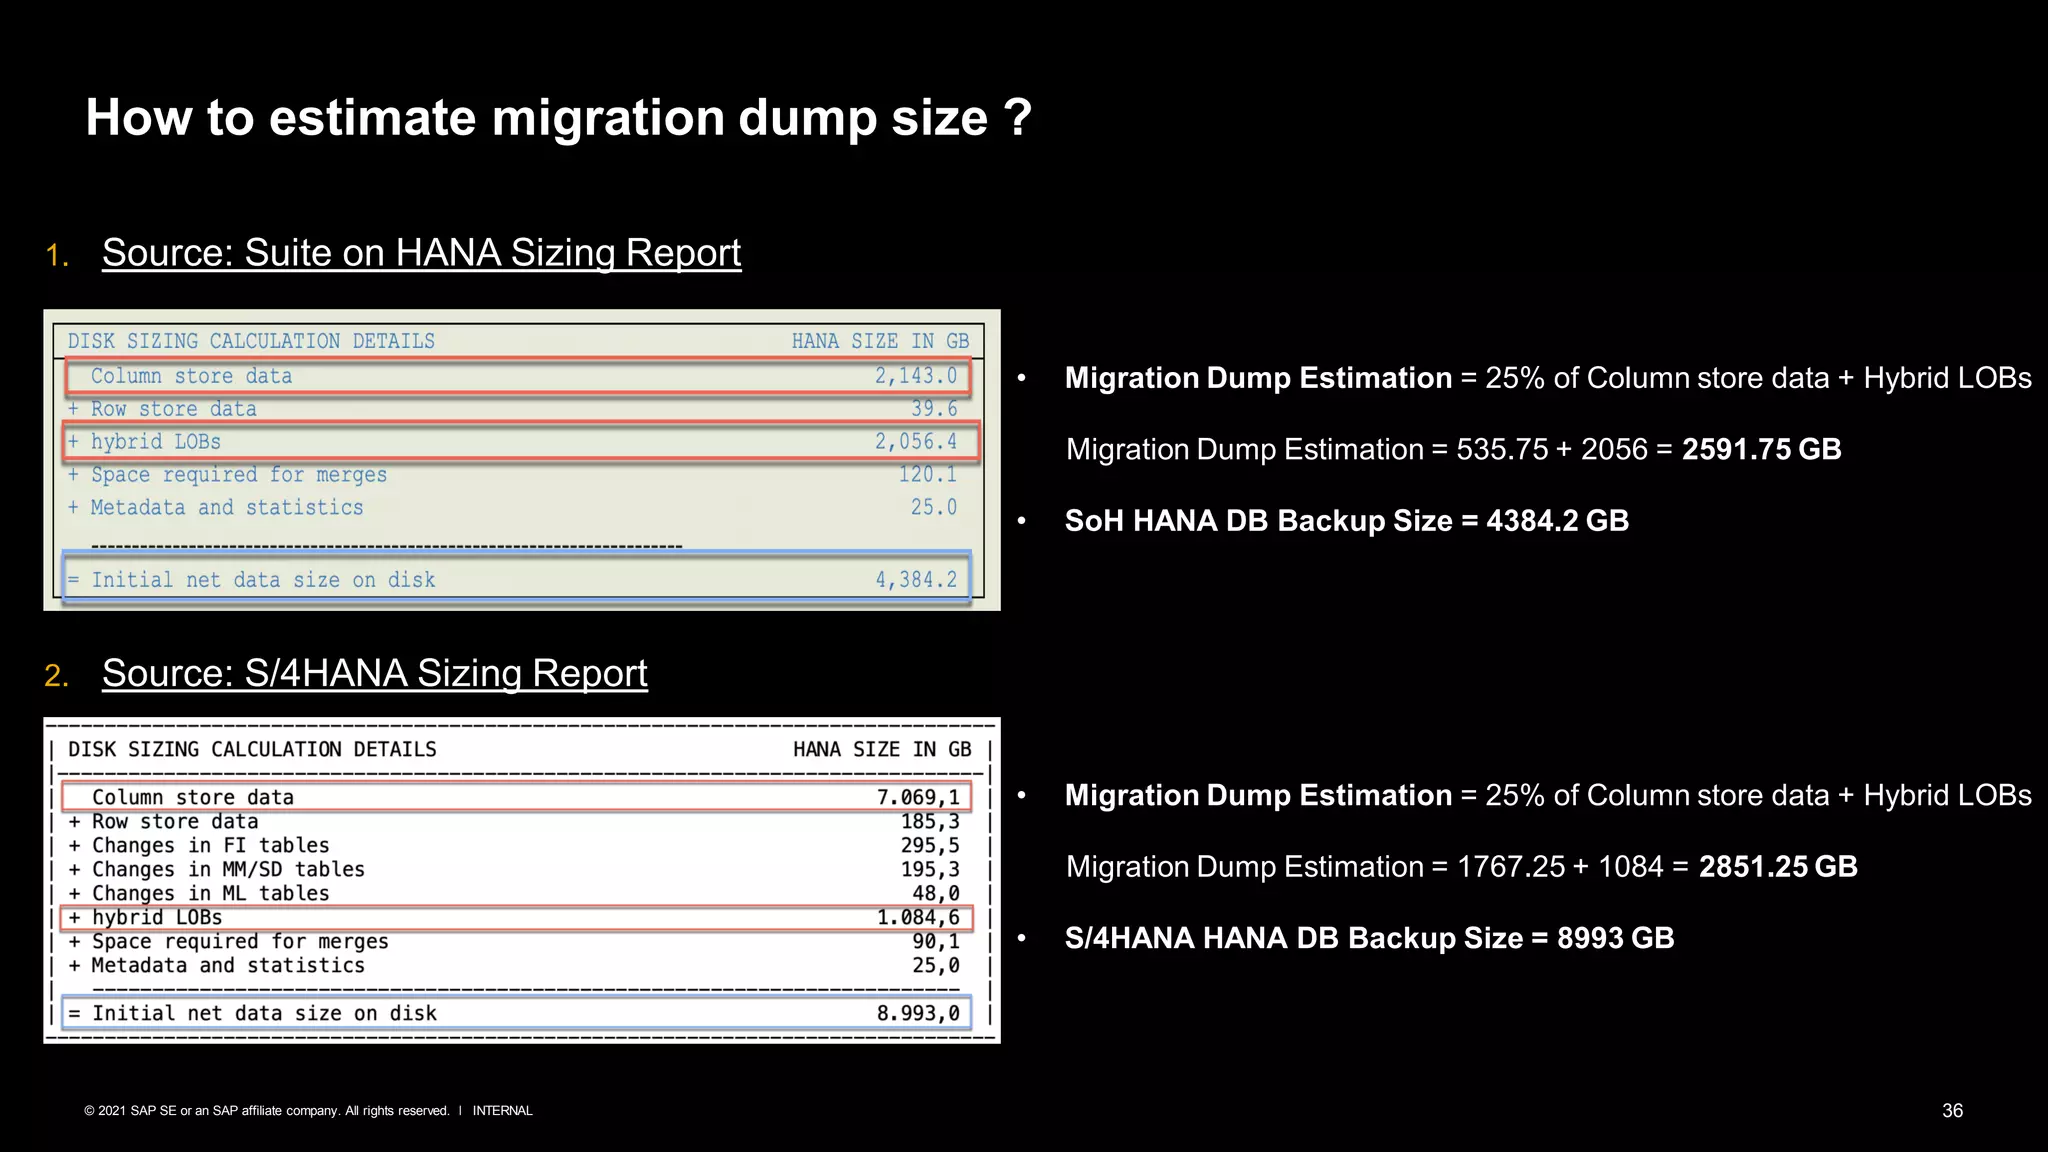Select the 2,143.0 column store value

pos(916,376)
